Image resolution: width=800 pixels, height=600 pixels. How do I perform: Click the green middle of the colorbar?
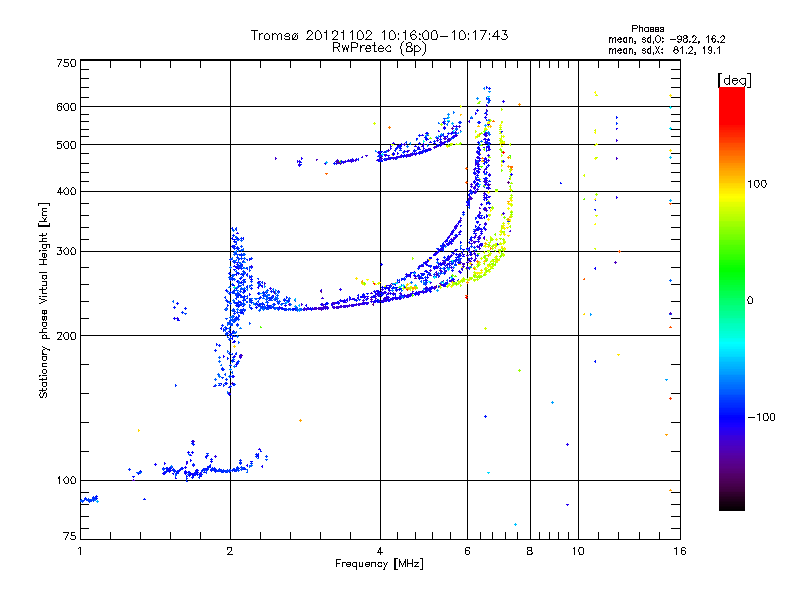[x=732, y=270]
